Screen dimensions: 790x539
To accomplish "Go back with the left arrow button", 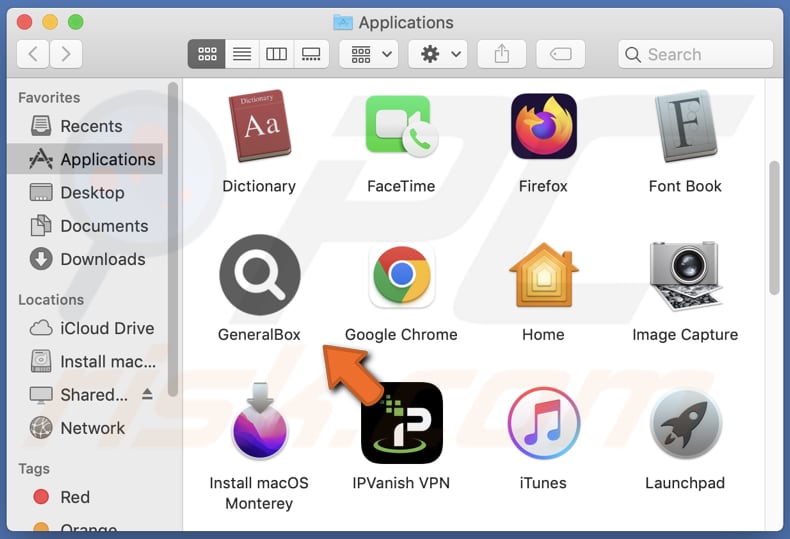I will tap(33, 54).
